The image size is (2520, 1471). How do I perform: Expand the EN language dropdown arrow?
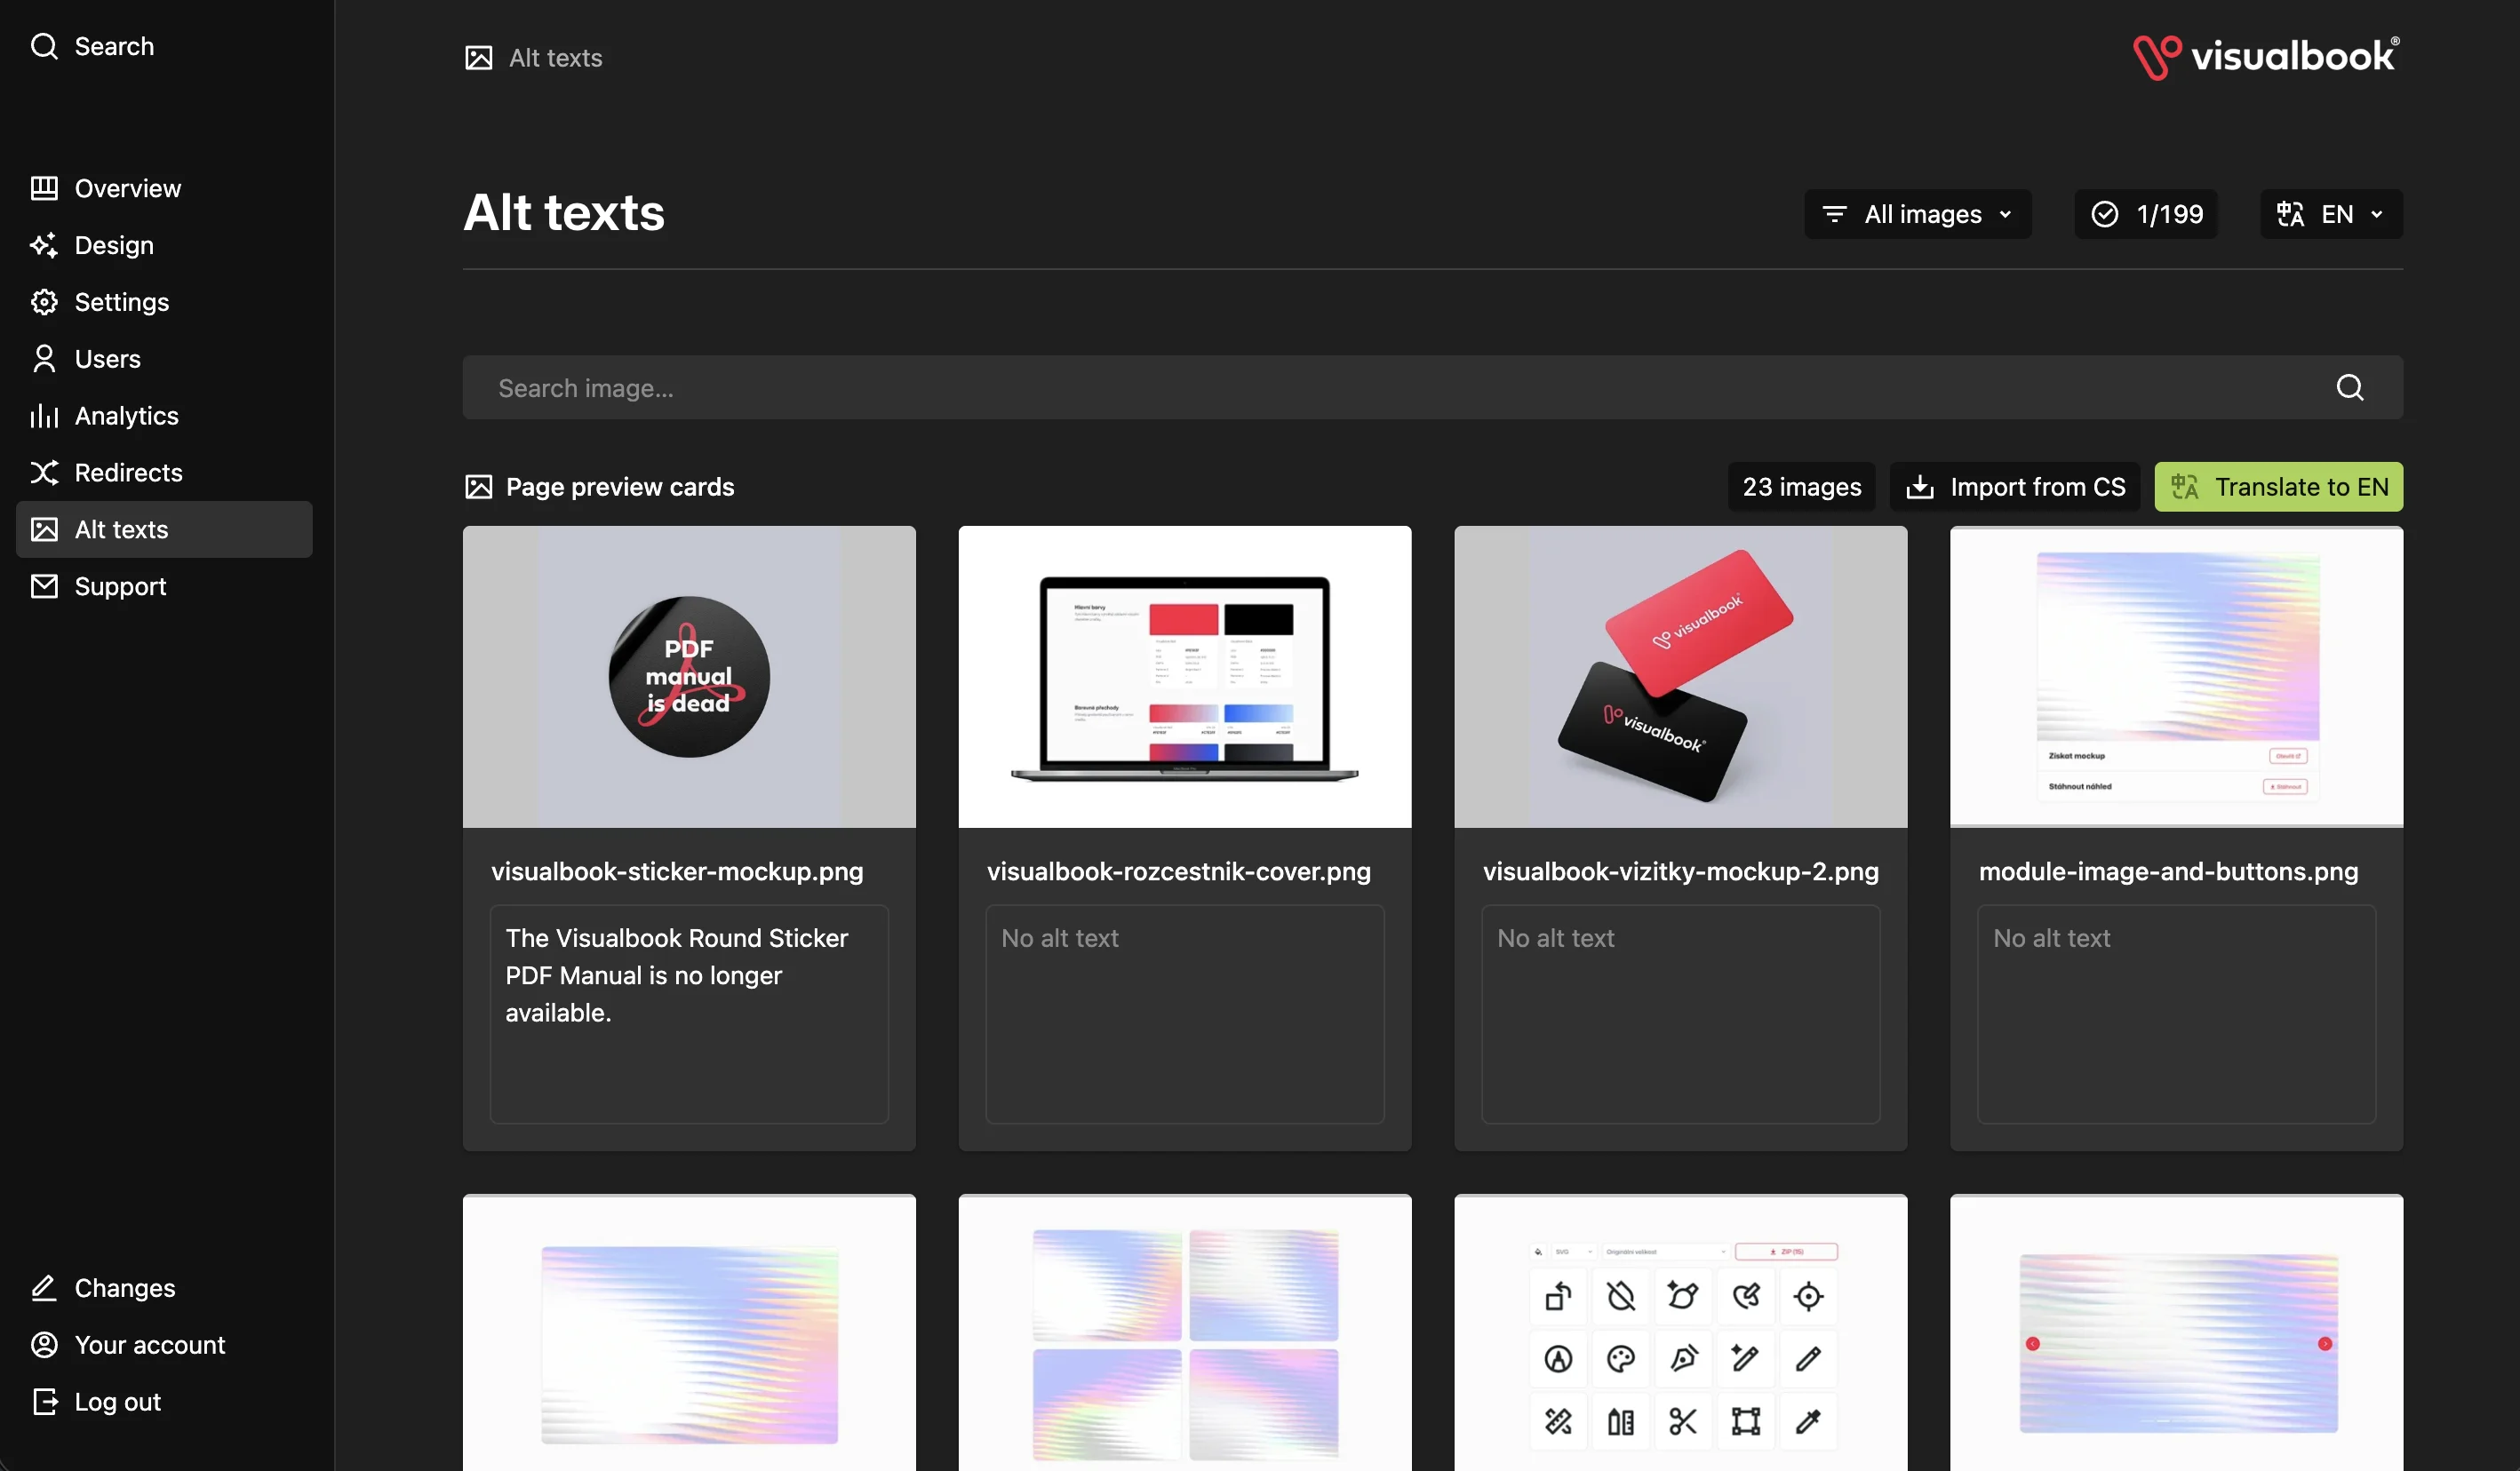[x=2376, y=214]
